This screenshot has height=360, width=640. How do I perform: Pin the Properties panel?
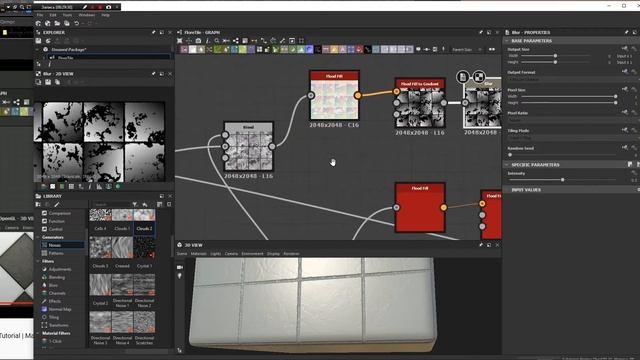click(626, 32)
